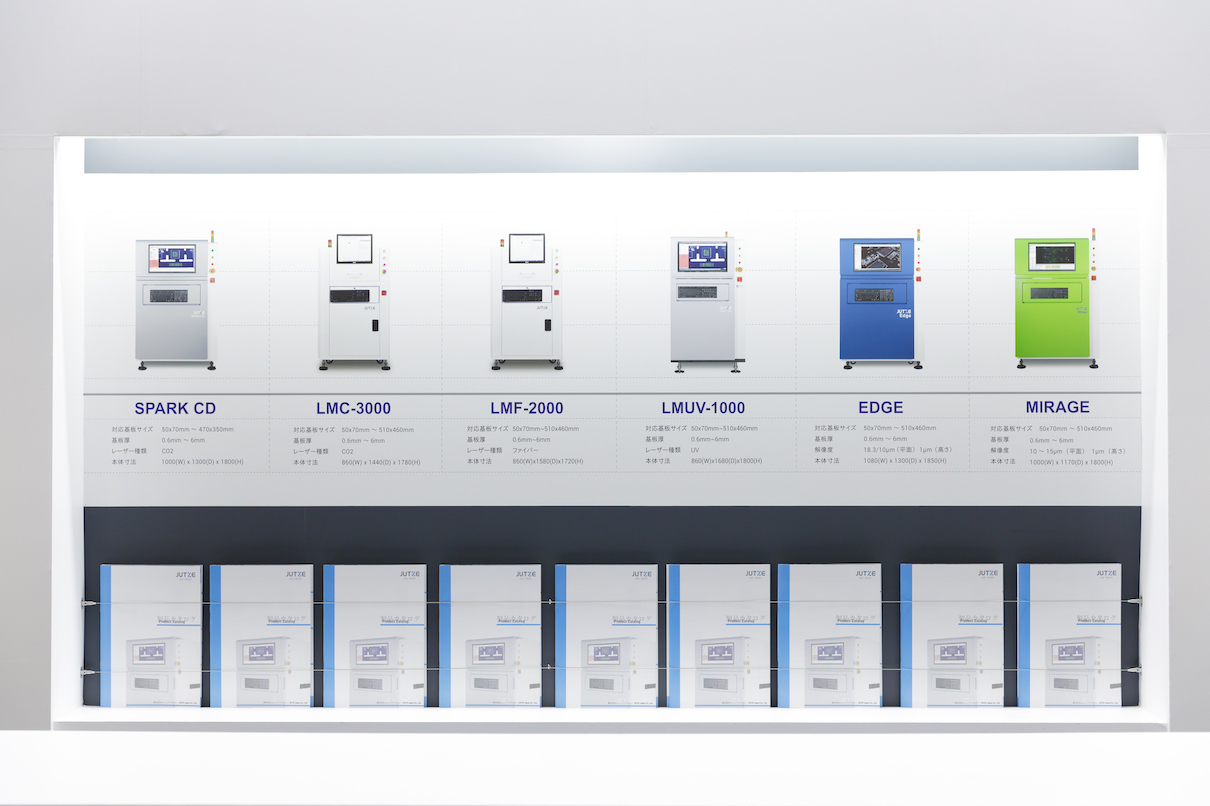Click the monitor screen on the SPARK CD machine
The width and height of the screenshot is (1210, 806).
pos(172,258)
